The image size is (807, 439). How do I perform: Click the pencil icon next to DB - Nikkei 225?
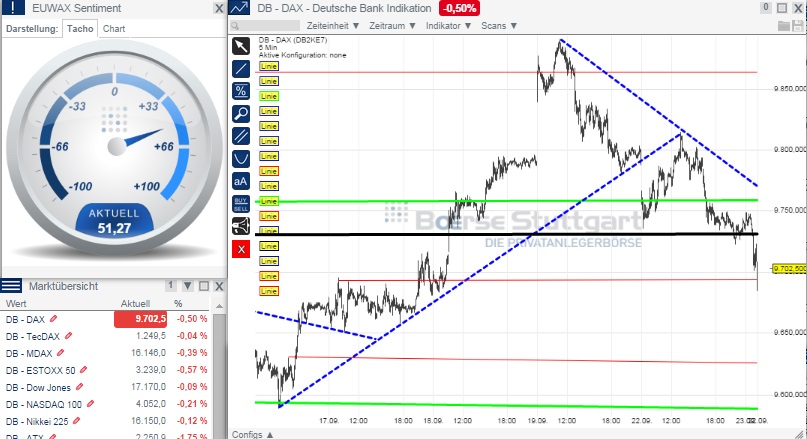77,421
